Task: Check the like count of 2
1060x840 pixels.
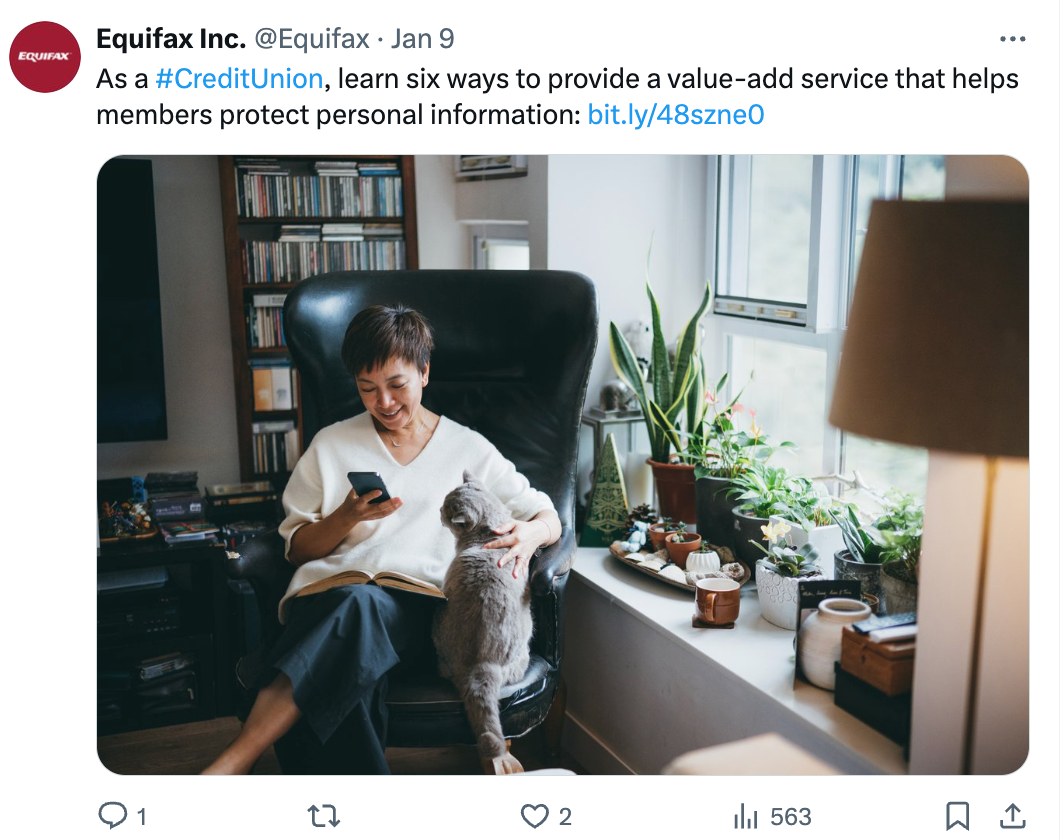Action: tap(564, 816)
